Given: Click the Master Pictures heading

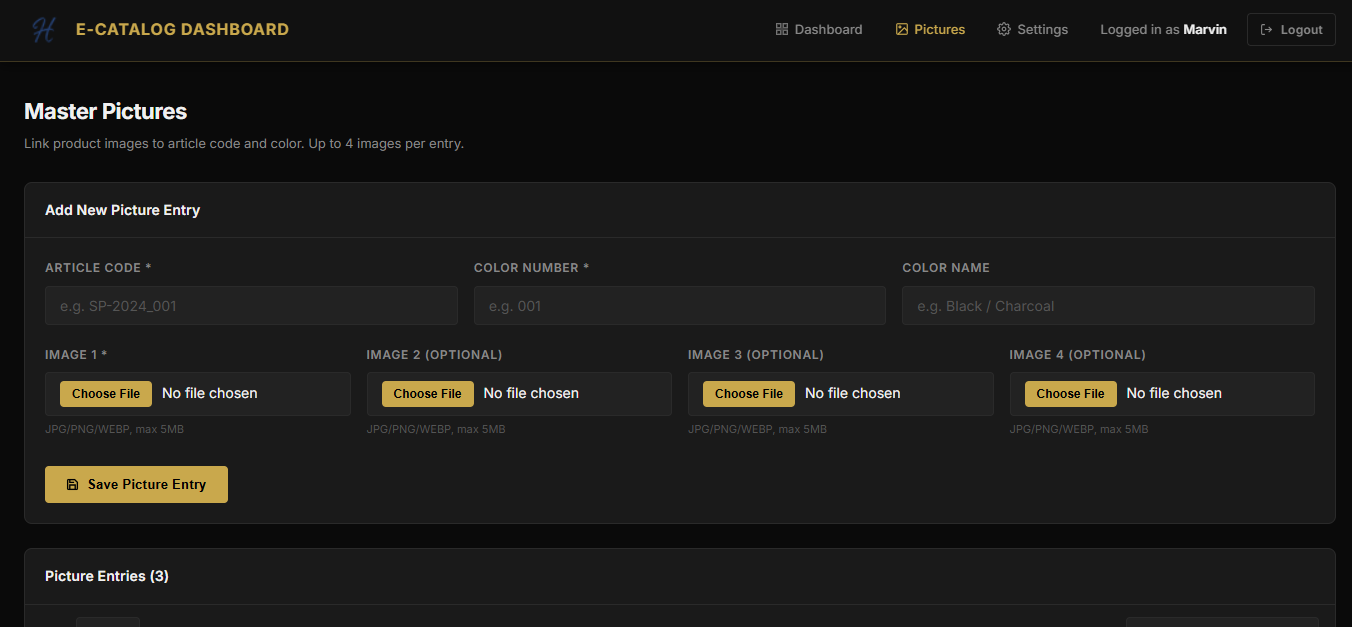Looking at the screenshot, I should pos(105,111).
